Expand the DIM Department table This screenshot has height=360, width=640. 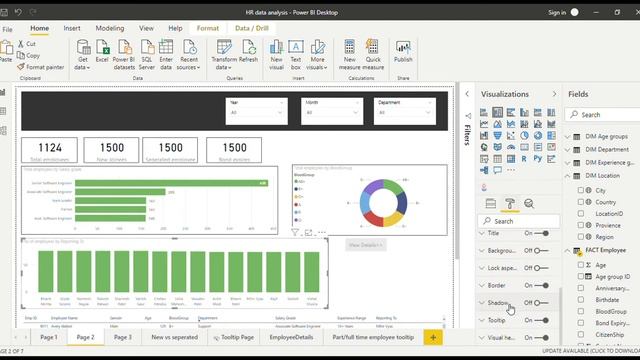[567, 150]
